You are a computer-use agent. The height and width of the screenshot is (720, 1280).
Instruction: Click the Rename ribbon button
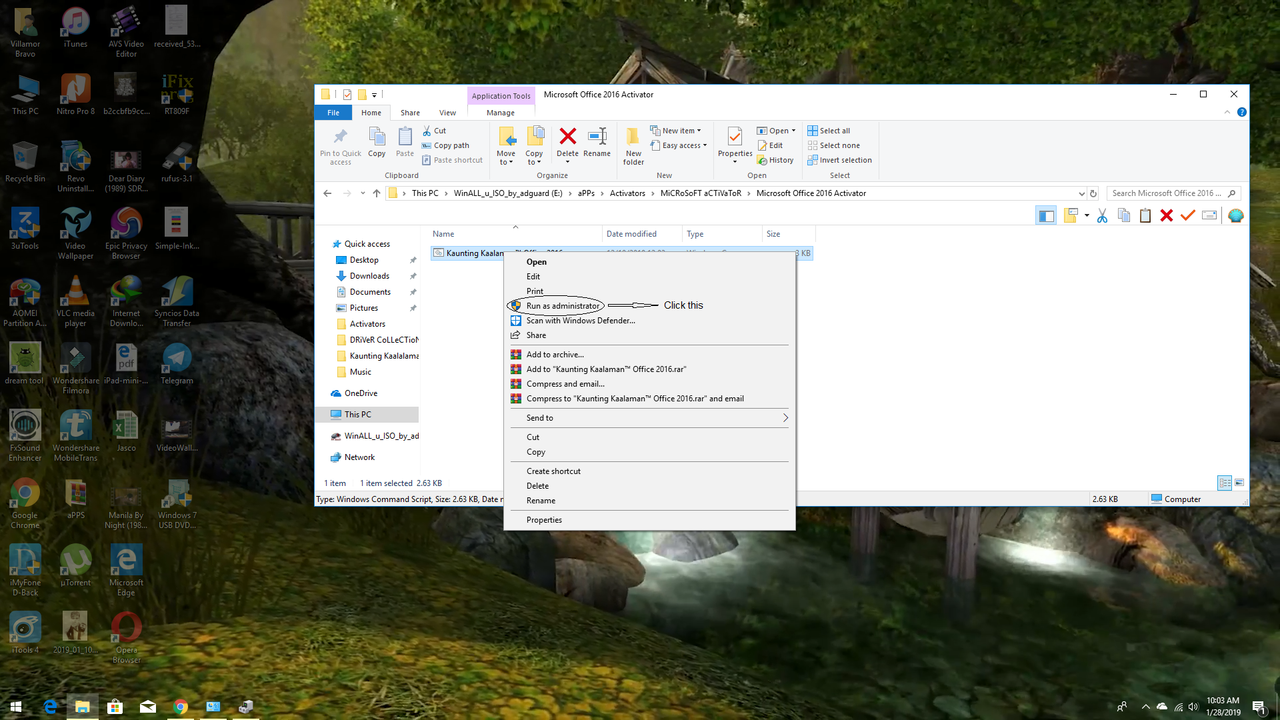(597, 143)
